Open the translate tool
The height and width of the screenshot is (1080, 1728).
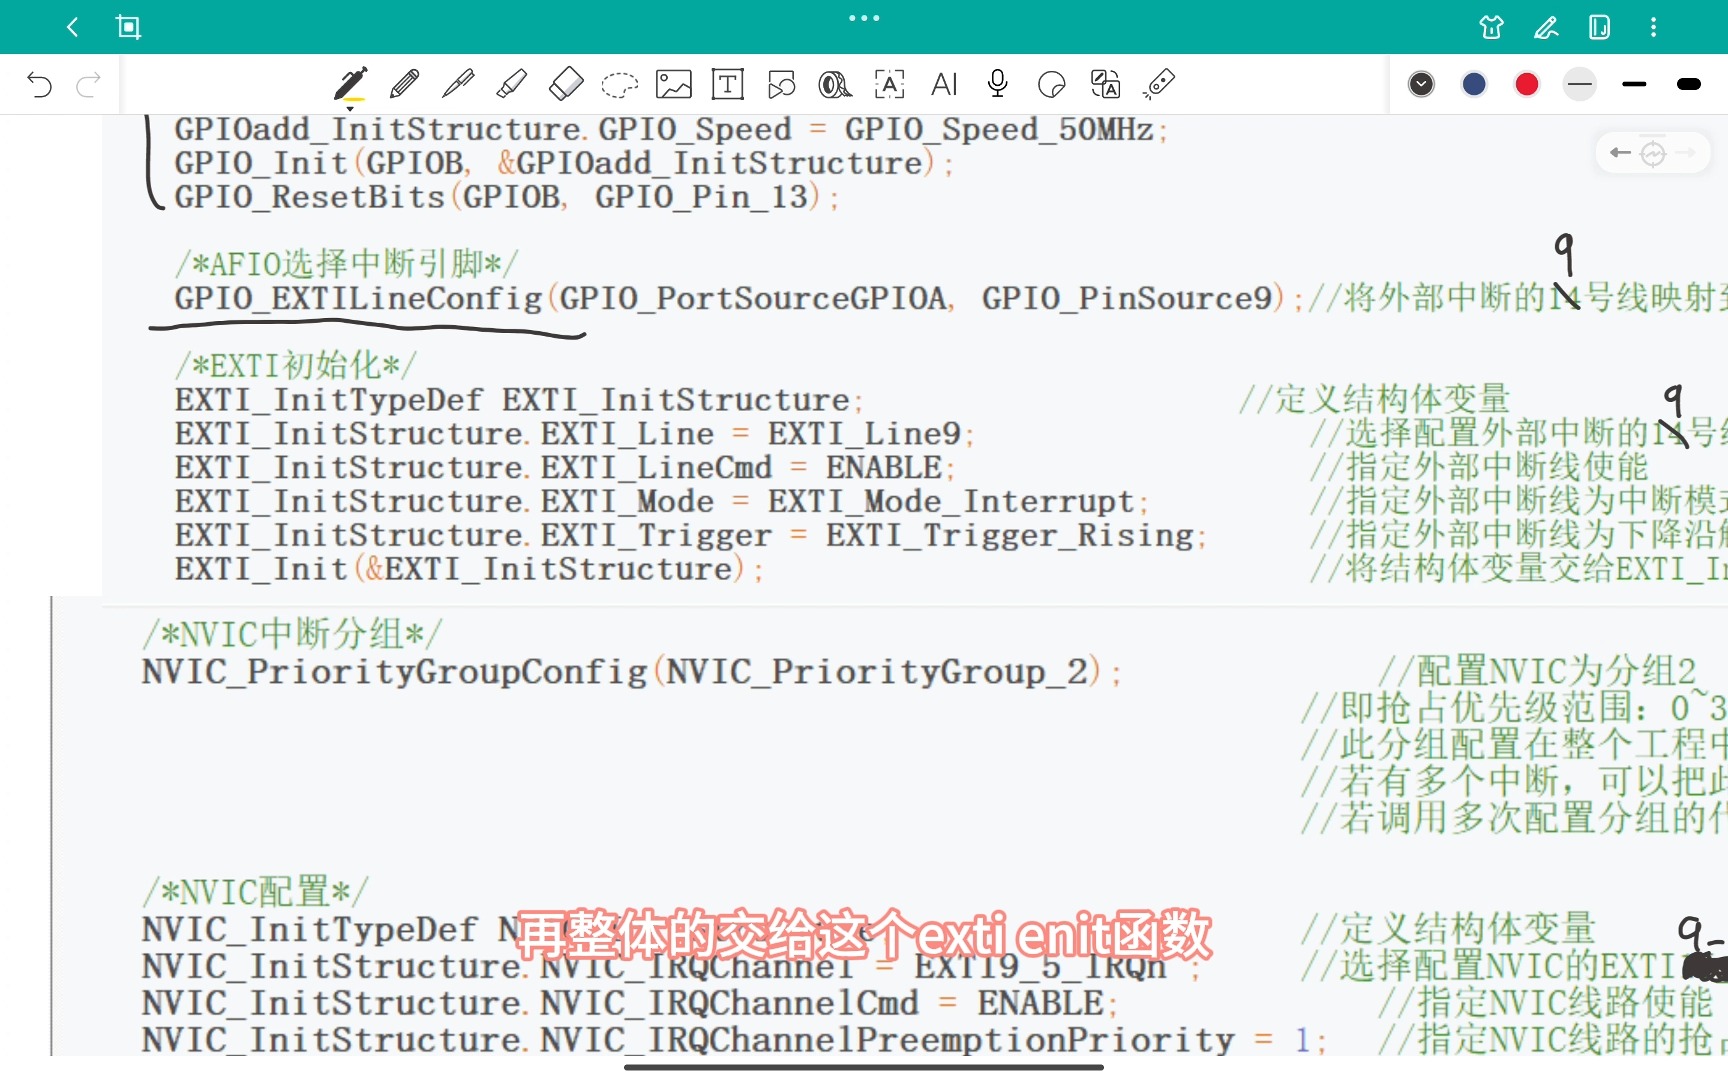(1105, 84)
